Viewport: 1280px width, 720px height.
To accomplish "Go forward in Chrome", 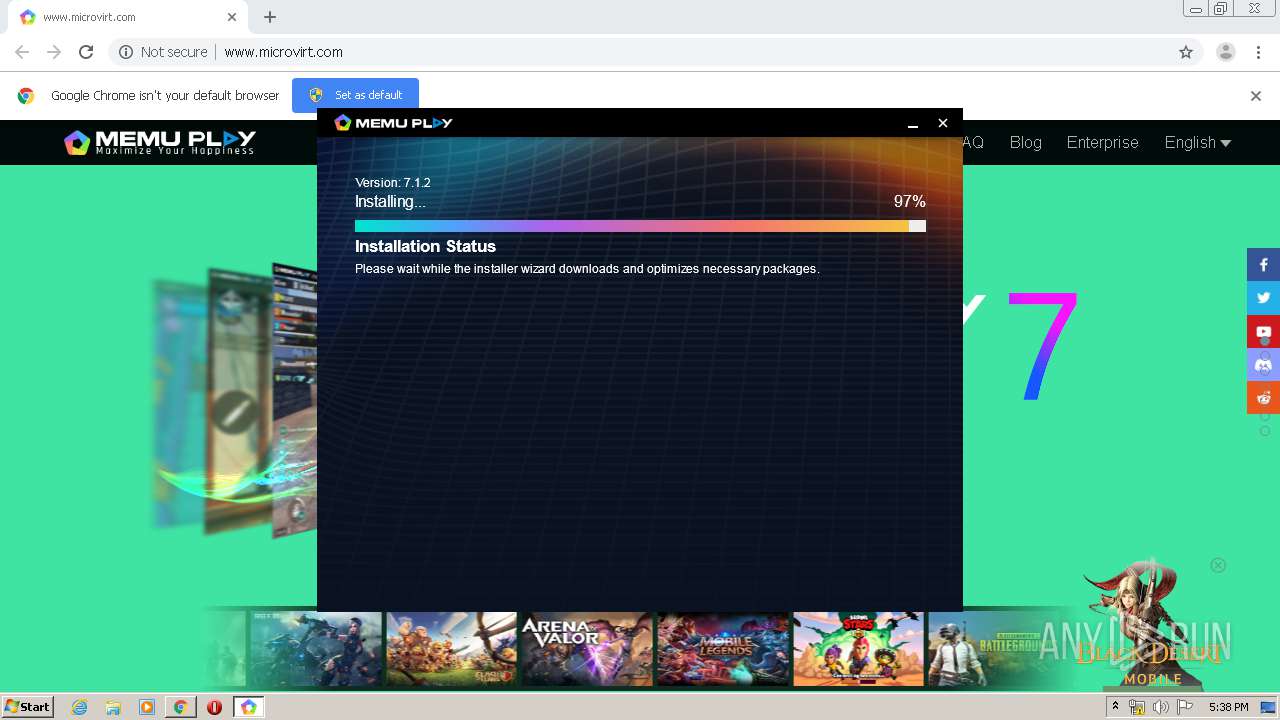I will click(x=54, y=52).
